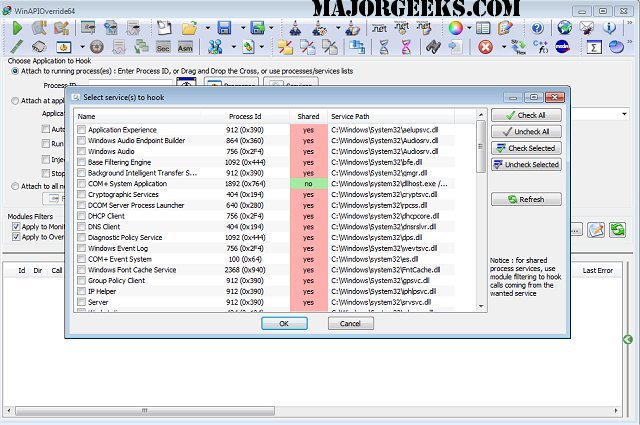Open the folder icon in main toolbar
Screen dimensions: 640x425
coord(189,28)
